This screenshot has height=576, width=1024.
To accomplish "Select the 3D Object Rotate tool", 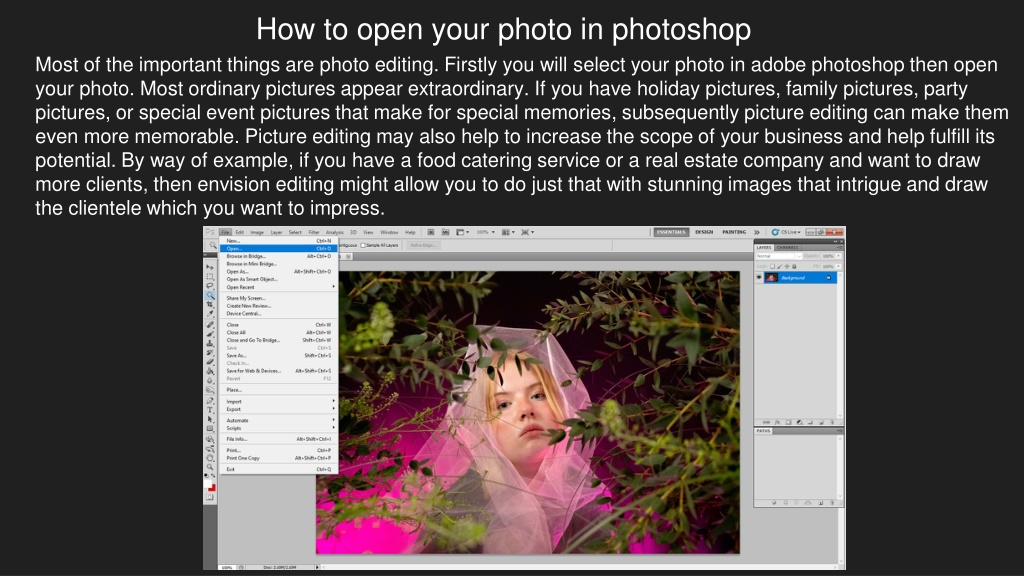I will click(210, 439).
